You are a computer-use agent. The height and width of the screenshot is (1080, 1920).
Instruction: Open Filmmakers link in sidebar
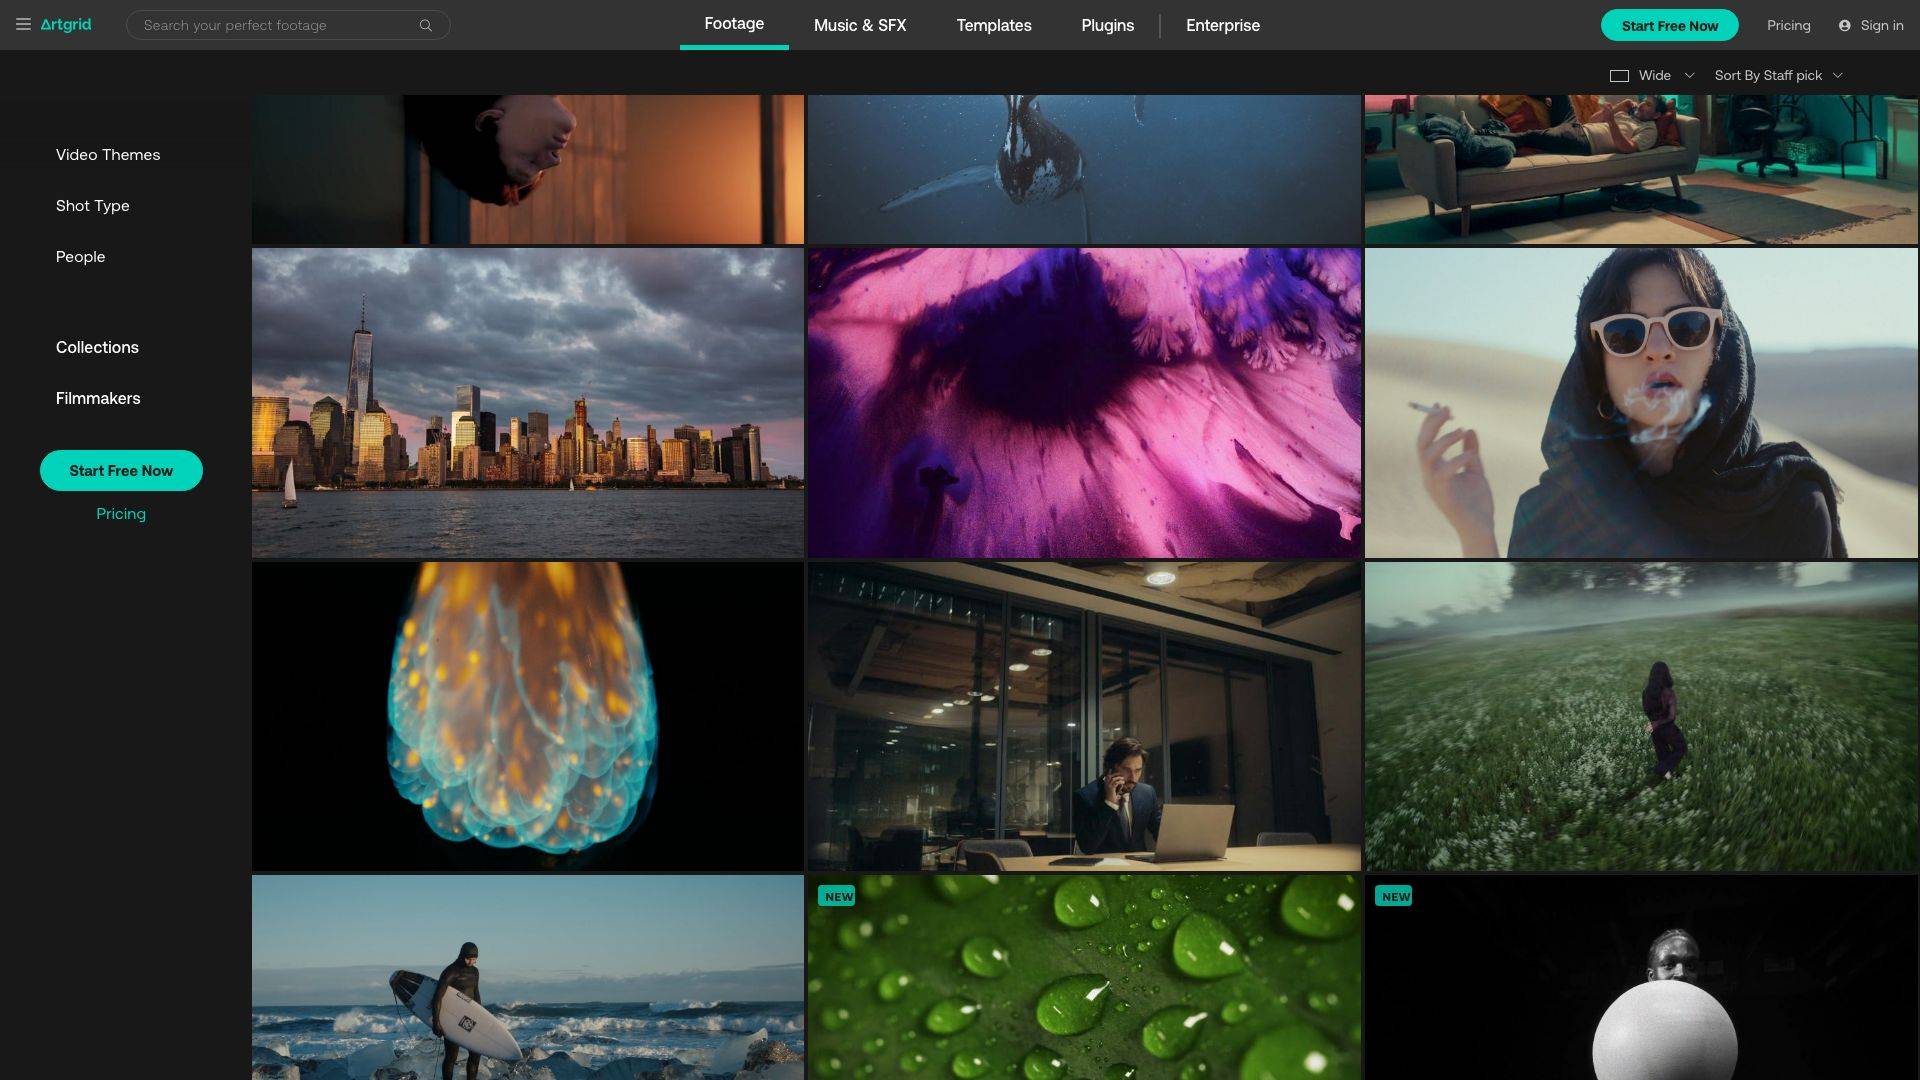[x=98, y=399]
